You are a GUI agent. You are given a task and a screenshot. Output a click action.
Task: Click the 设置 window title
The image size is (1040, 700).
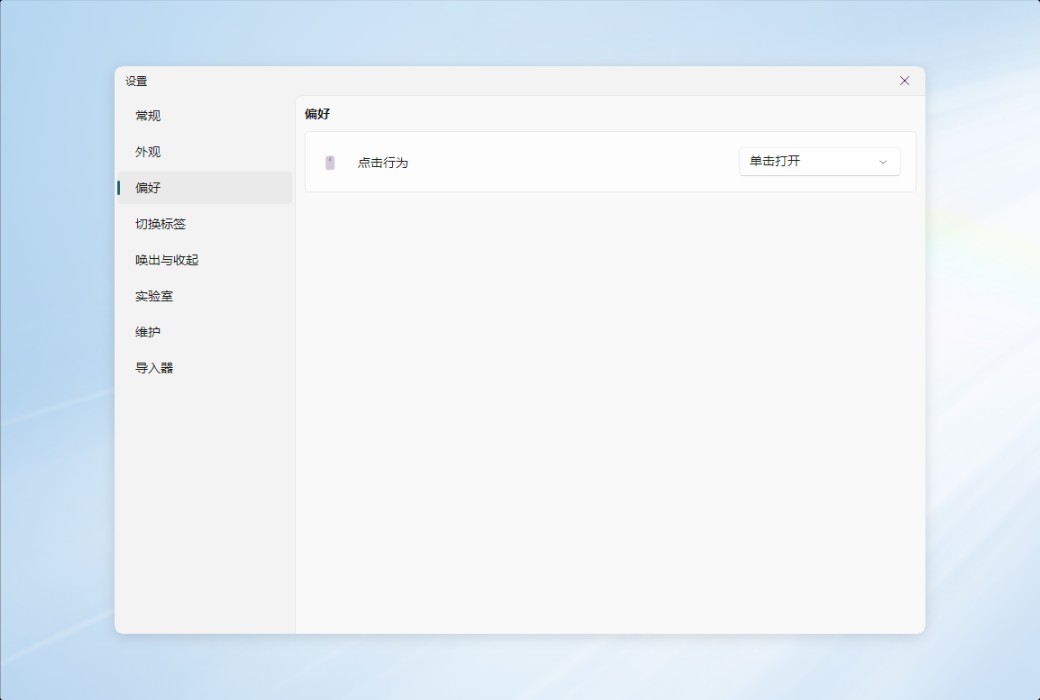137,81
